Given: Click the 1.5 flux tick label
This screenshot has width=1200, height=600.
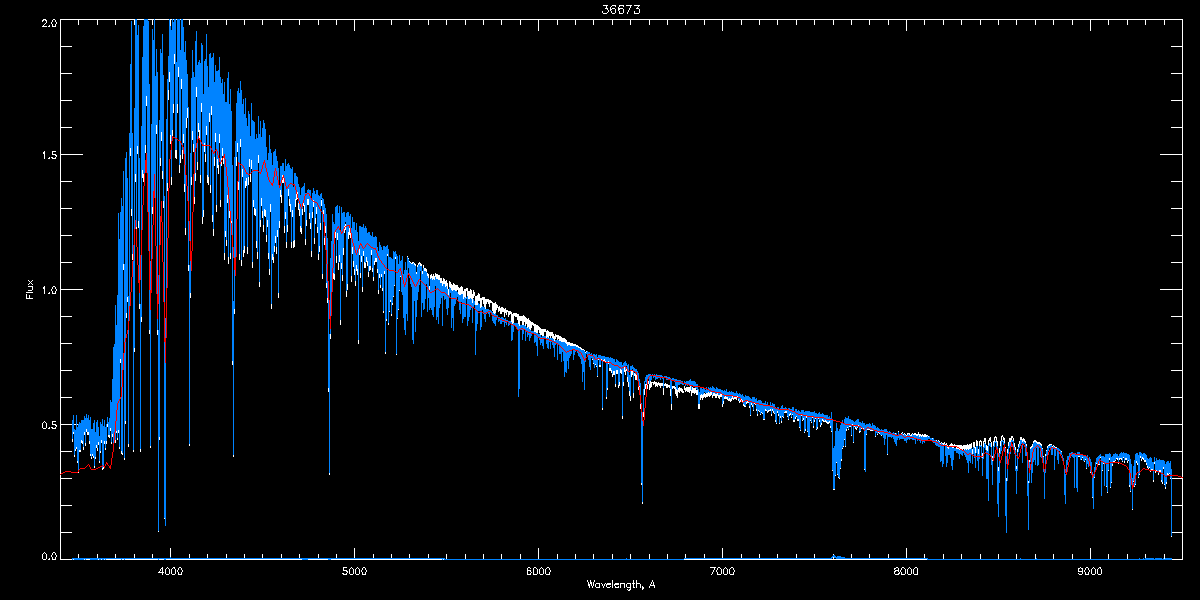Looking at the screenshot, I should (46, 156).
